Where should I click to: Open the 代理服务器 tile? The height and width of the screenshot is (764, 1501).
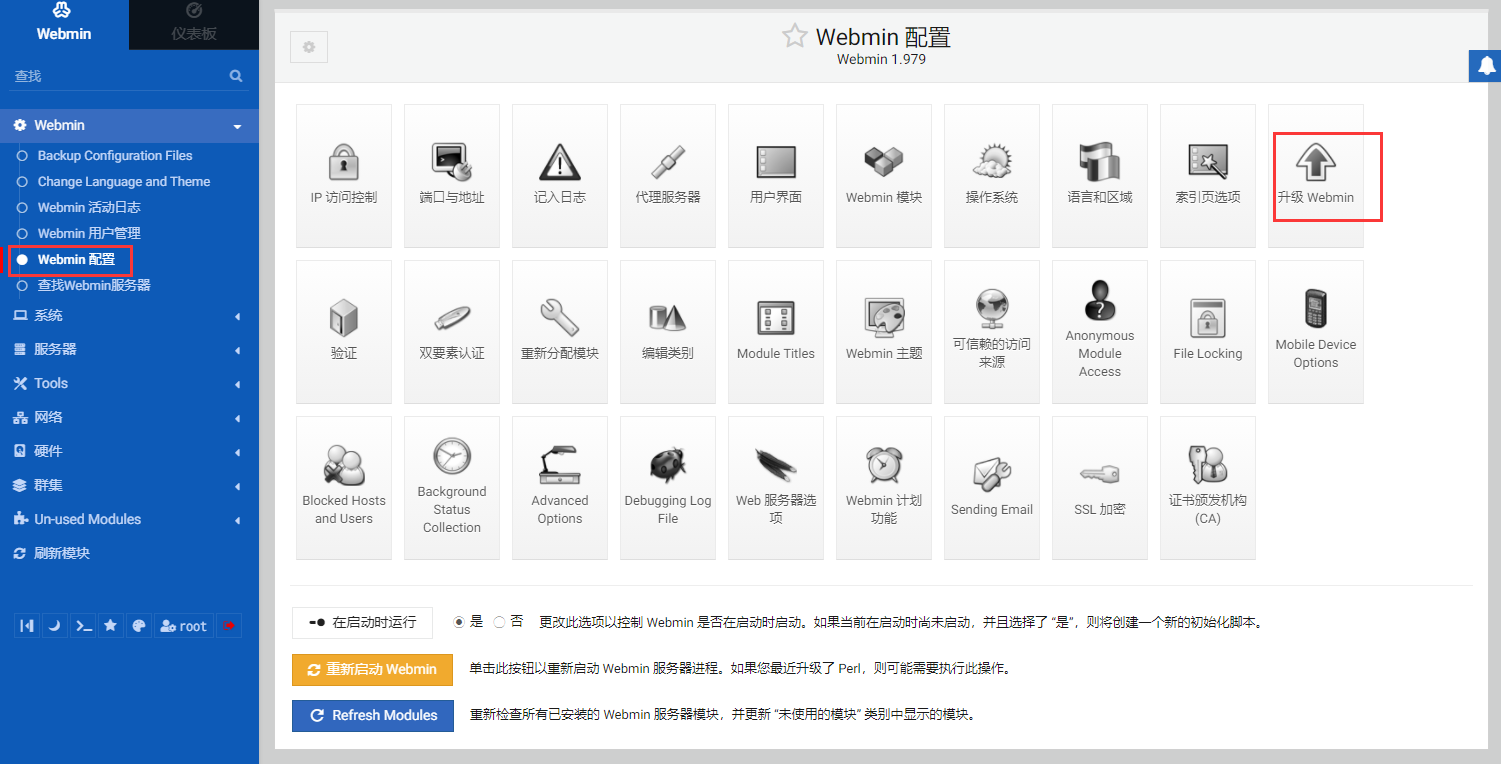pos(668,176)
